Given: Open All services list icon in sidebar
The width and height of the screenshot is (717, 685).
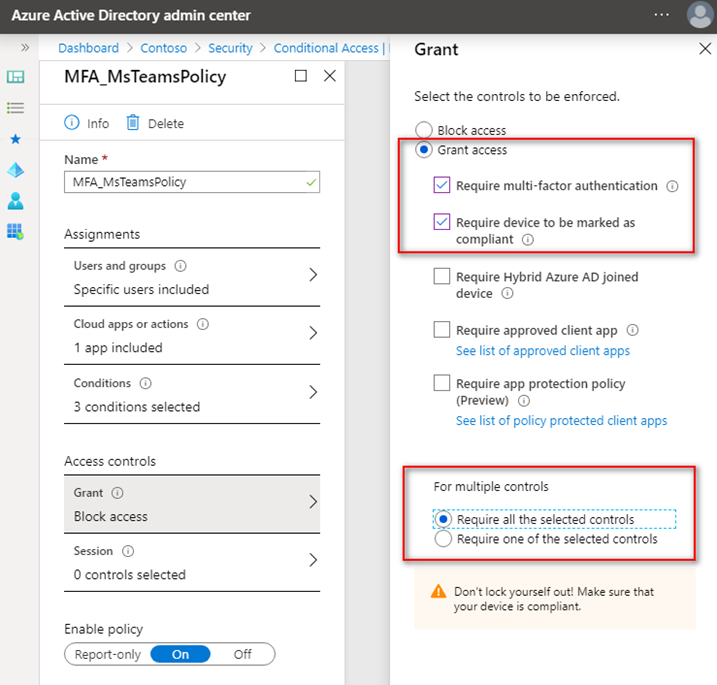Looking at the screenshot, I should 16,108.
